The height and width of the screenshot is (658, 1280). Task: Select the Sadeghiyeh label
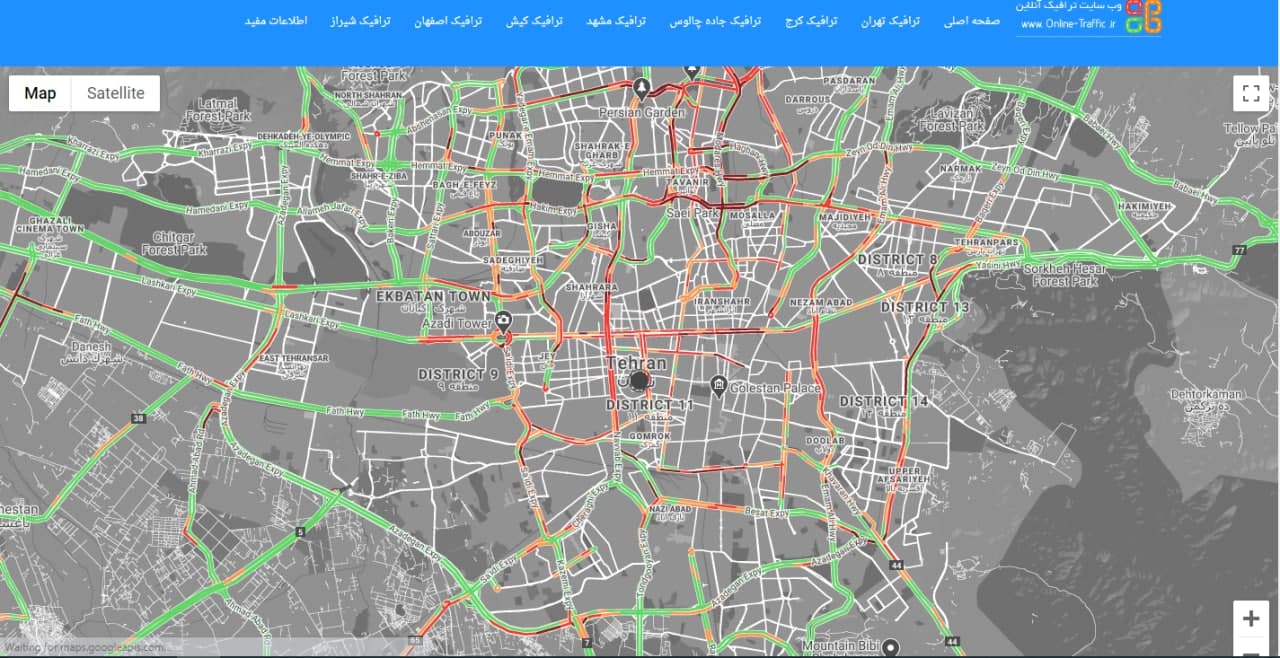click(x=513, y=259)
